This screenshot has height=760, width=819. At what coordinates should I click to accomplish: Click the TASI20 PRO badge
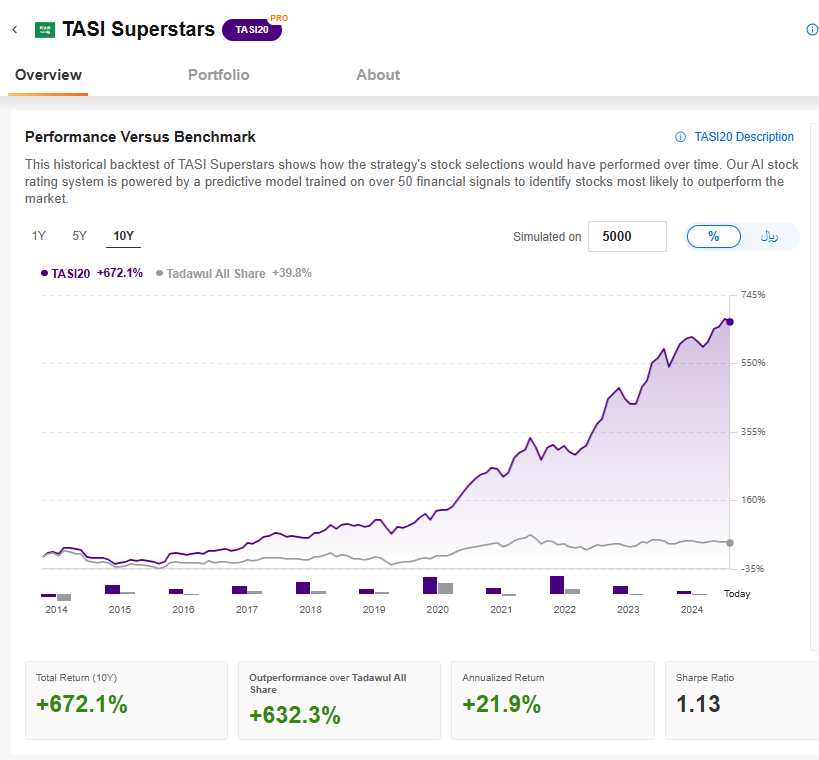(x=252, y=30)
